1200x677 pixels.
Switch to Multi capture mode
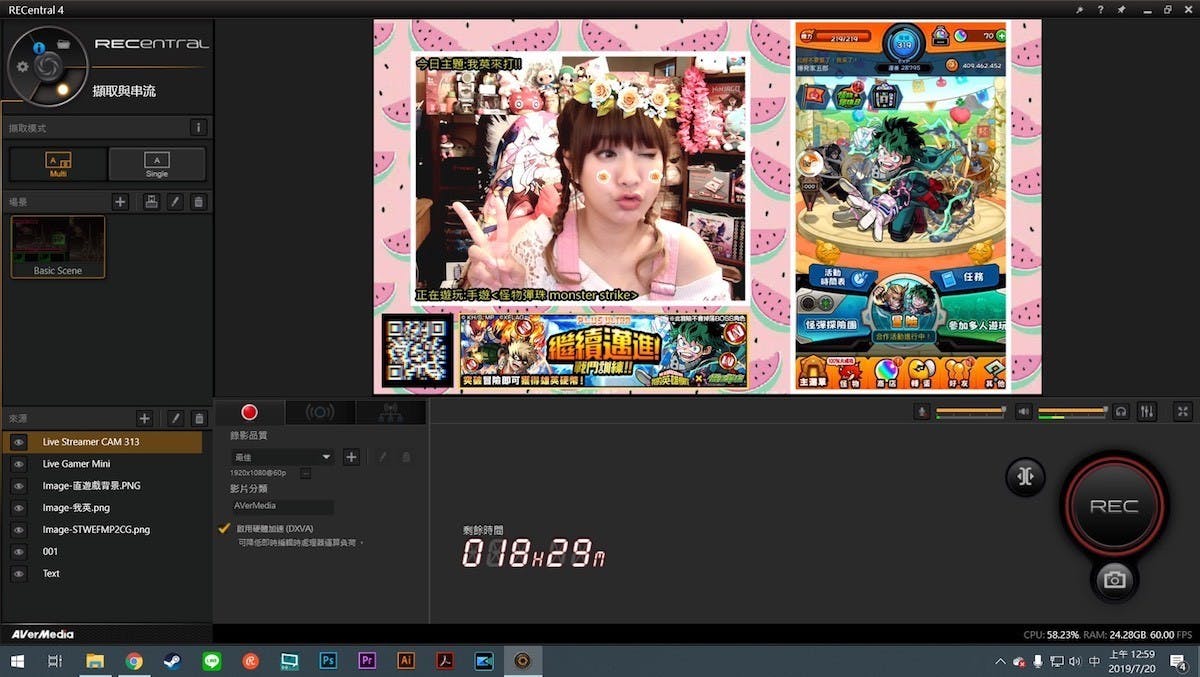[58, 164]
